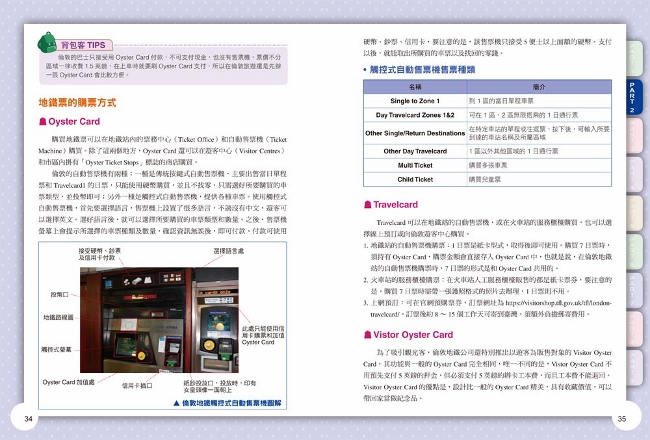Screen dimensions: 650x440
Task: Select the blue PART 2 side tab
Action: coord(634,97)
